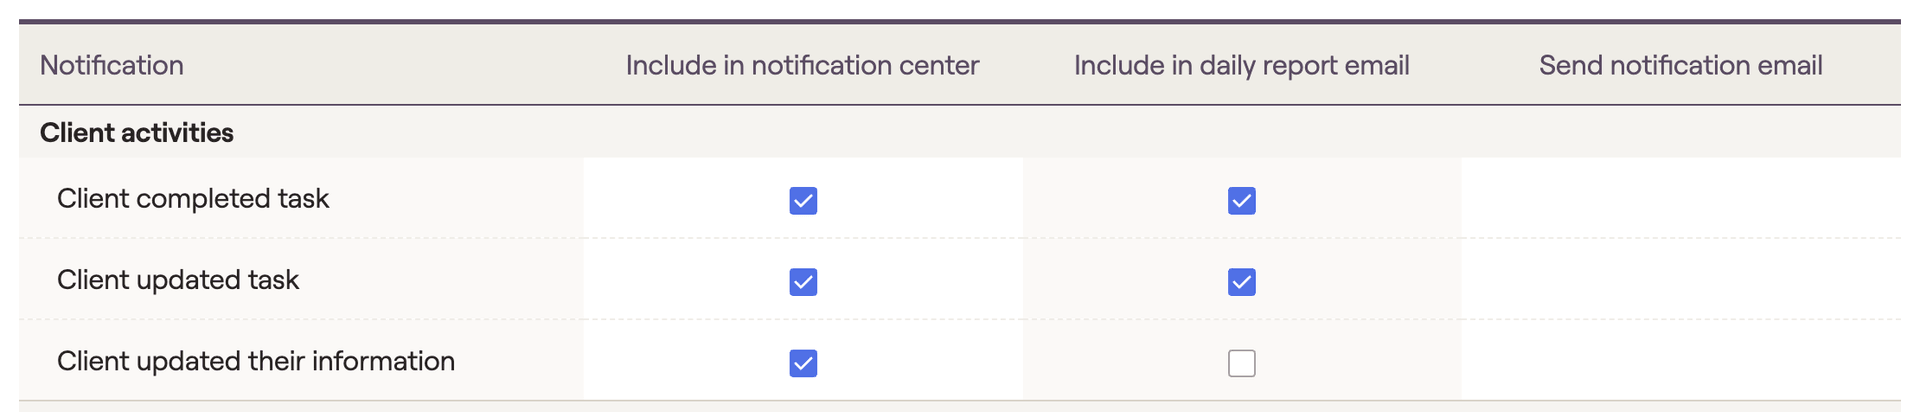The image size is (1920, 412).
Task: Click Client activities row under daily report email
Action: tap(1242, 132)
